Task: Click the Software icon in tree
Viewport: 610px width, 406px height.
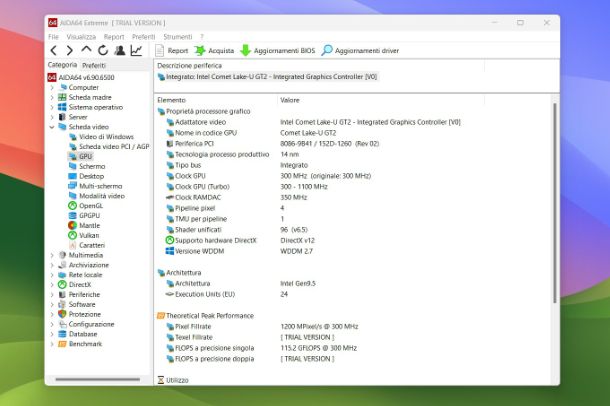Action: coord(62,304)
